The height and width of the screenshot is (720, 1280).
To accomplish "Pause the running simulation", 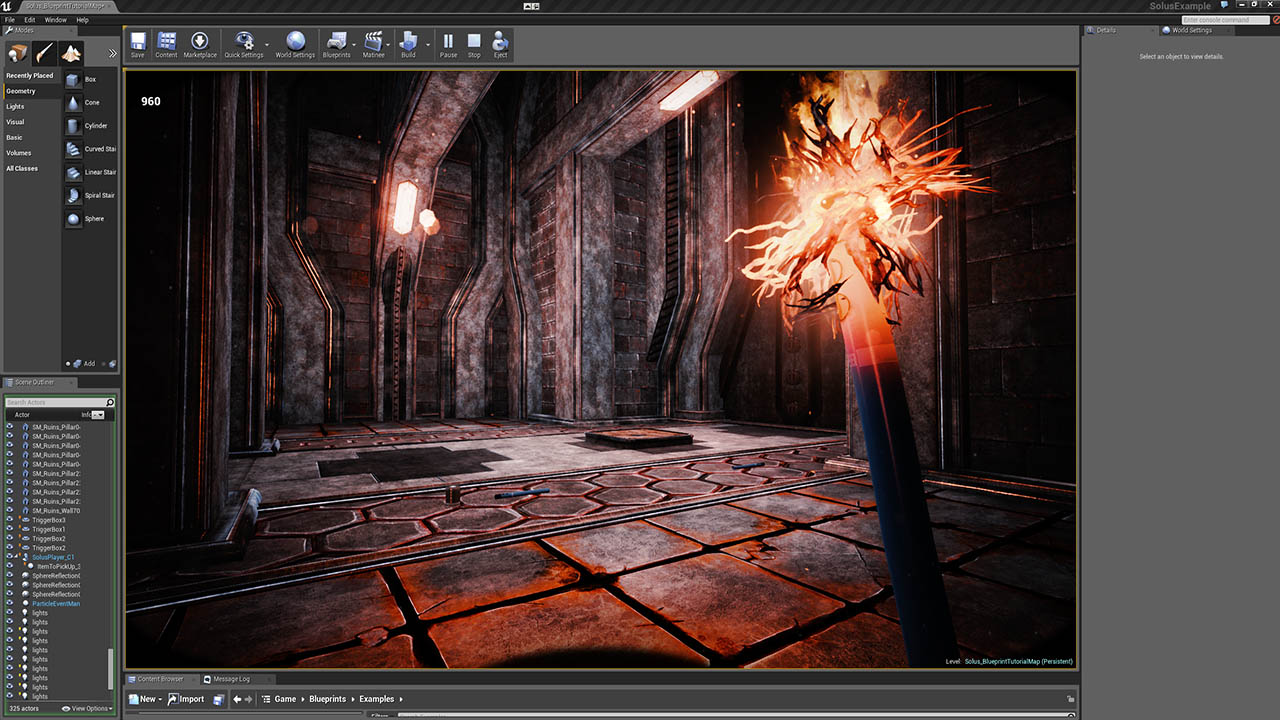I will [x=448, y=45].
